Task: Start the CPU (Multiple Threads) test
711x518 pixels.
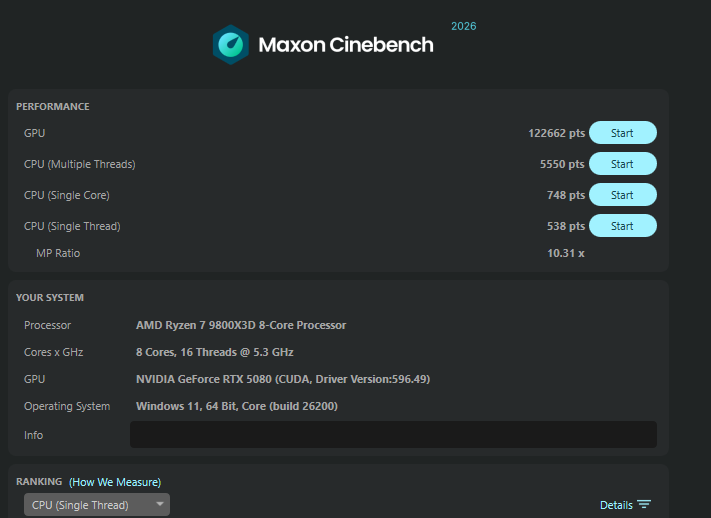Action: click(x=623, y=163)
